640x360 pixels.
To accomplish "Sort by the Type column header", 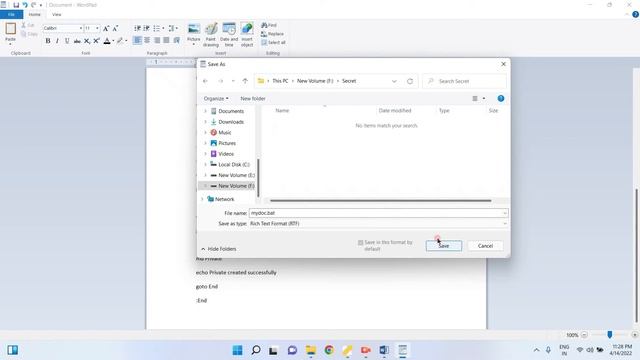I will pos(444,111).
